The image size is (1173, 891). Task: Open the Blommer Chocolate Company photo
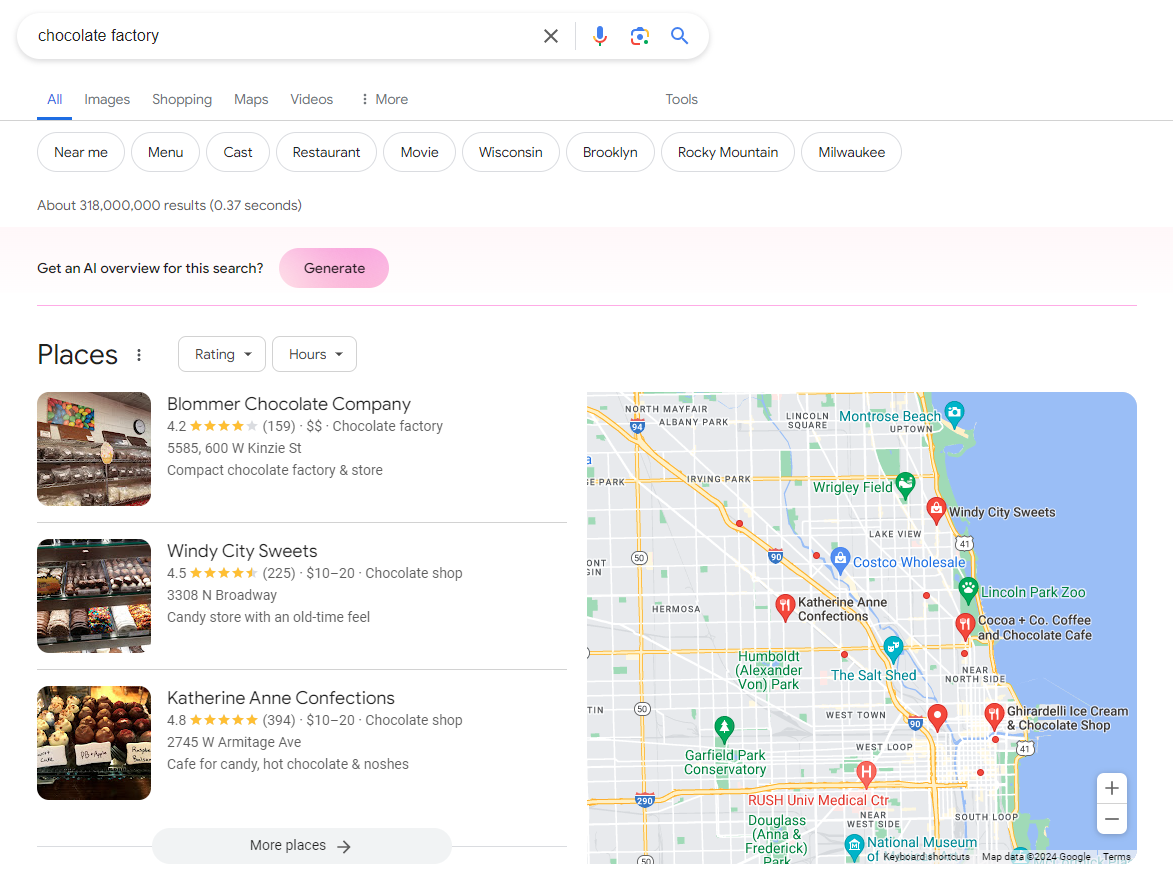coord(94,449)
